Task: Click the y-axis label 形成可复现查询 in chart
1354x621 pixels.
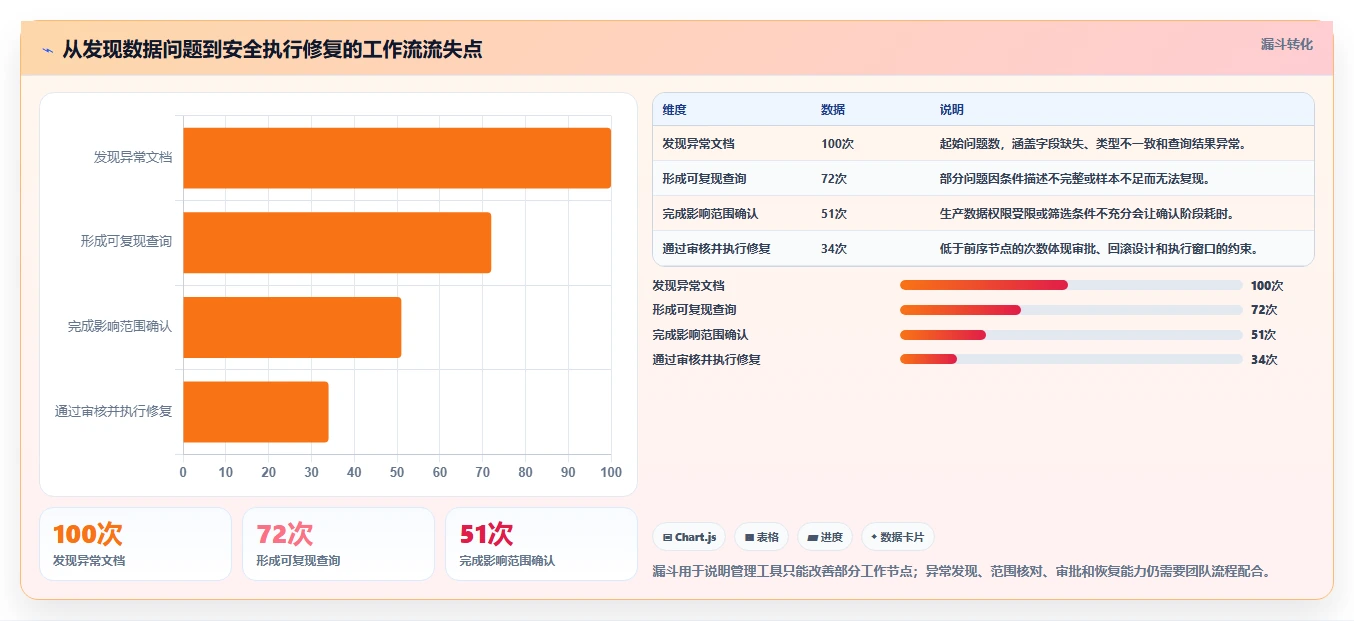Action: [x=127, y=241]
